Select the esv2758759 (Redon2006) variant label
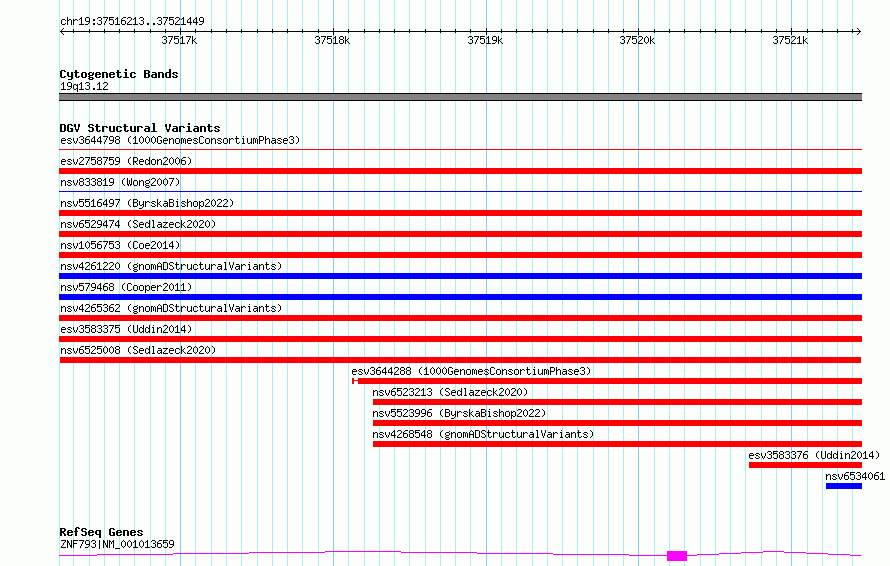The image size is (890, 566). [126, 161]
